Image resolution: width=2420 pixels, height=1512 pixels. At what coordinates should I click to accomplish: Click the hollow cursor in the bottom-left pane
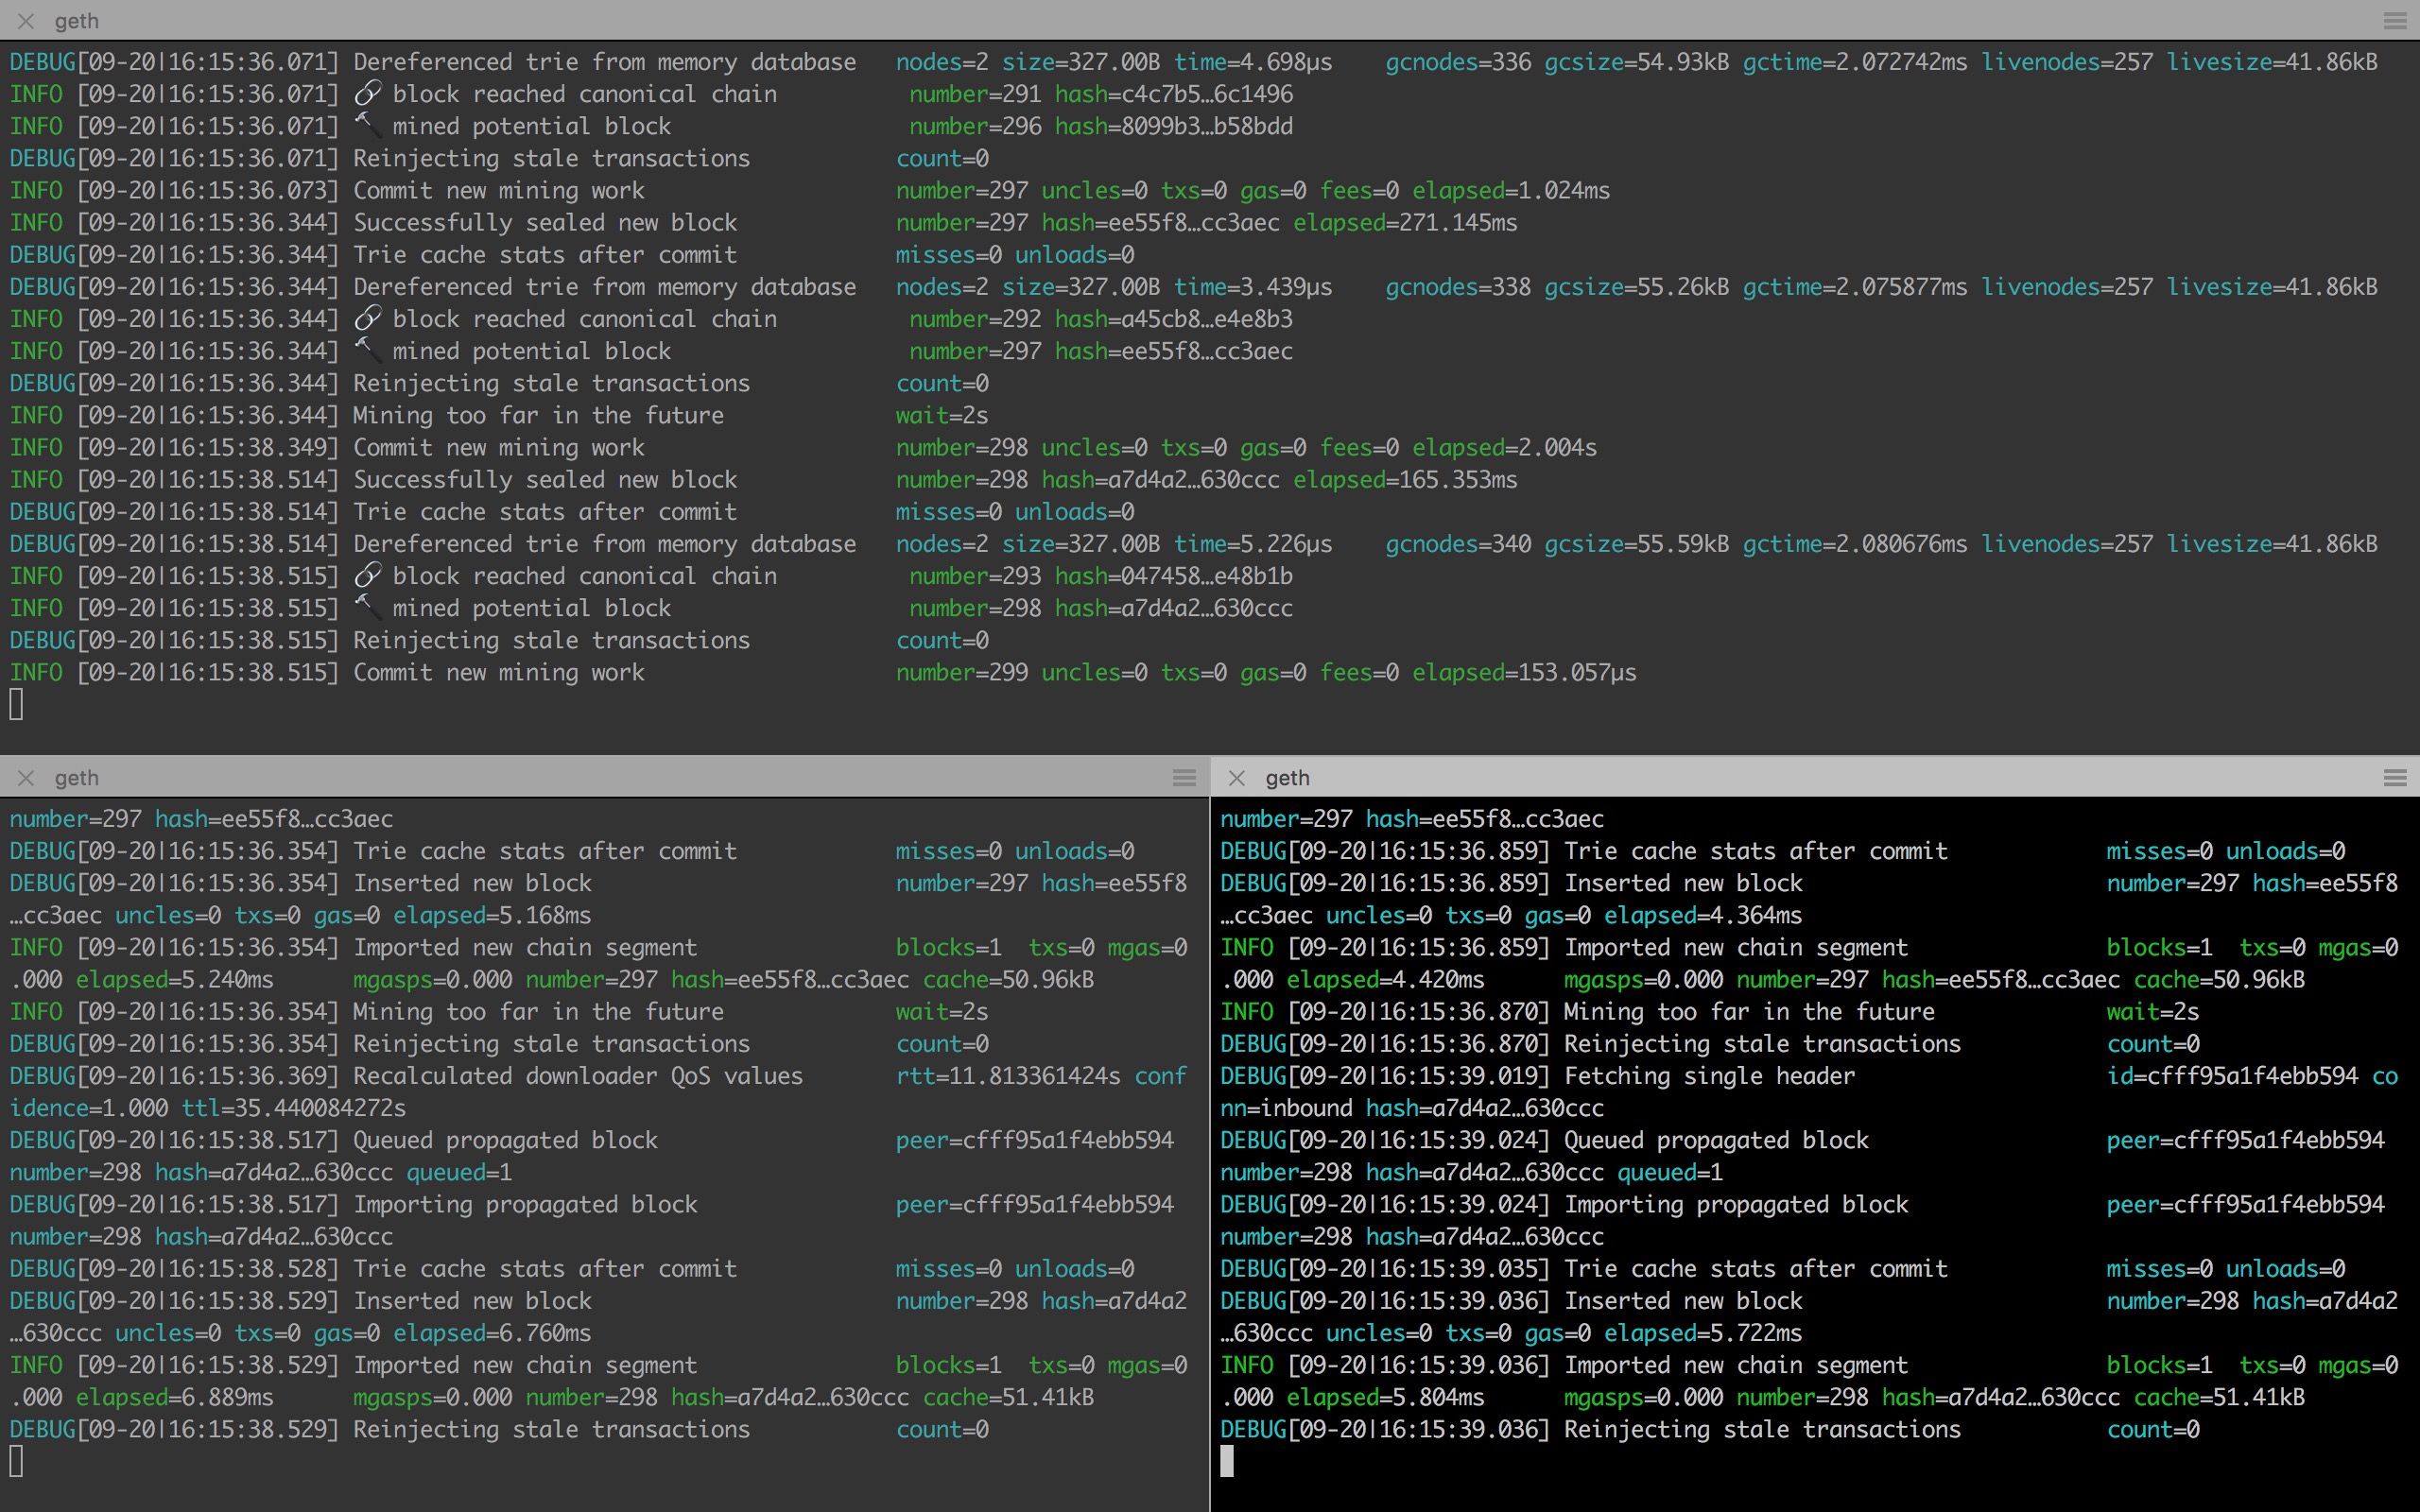pos(16,1462)
